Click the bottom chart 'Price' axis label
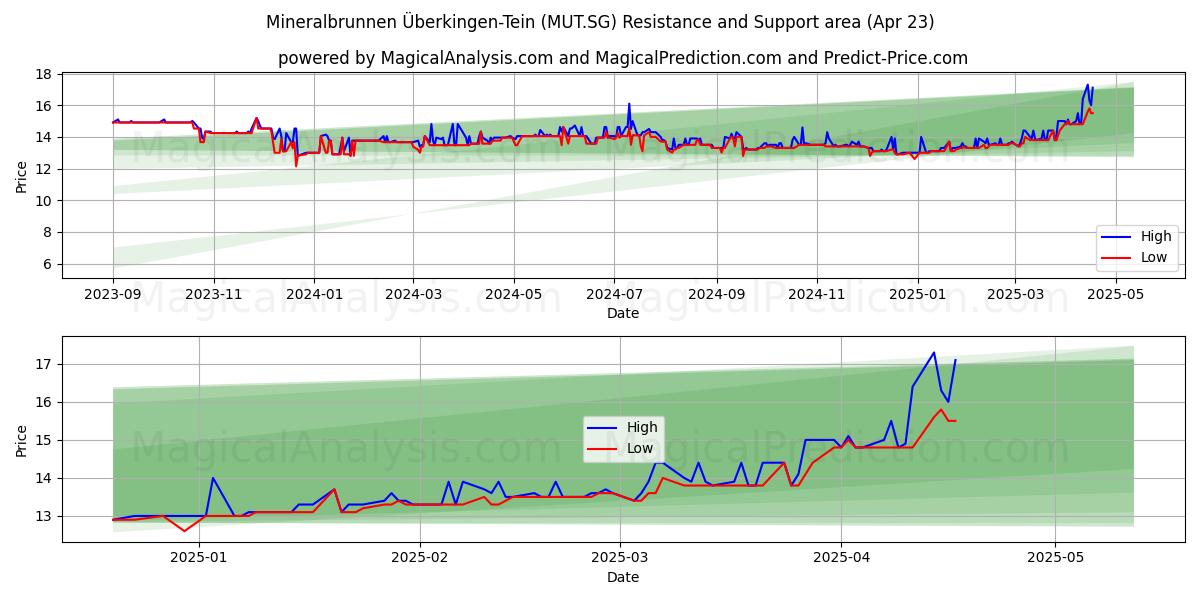Screen dimensions: 1200x600 [x=22, y=439]
